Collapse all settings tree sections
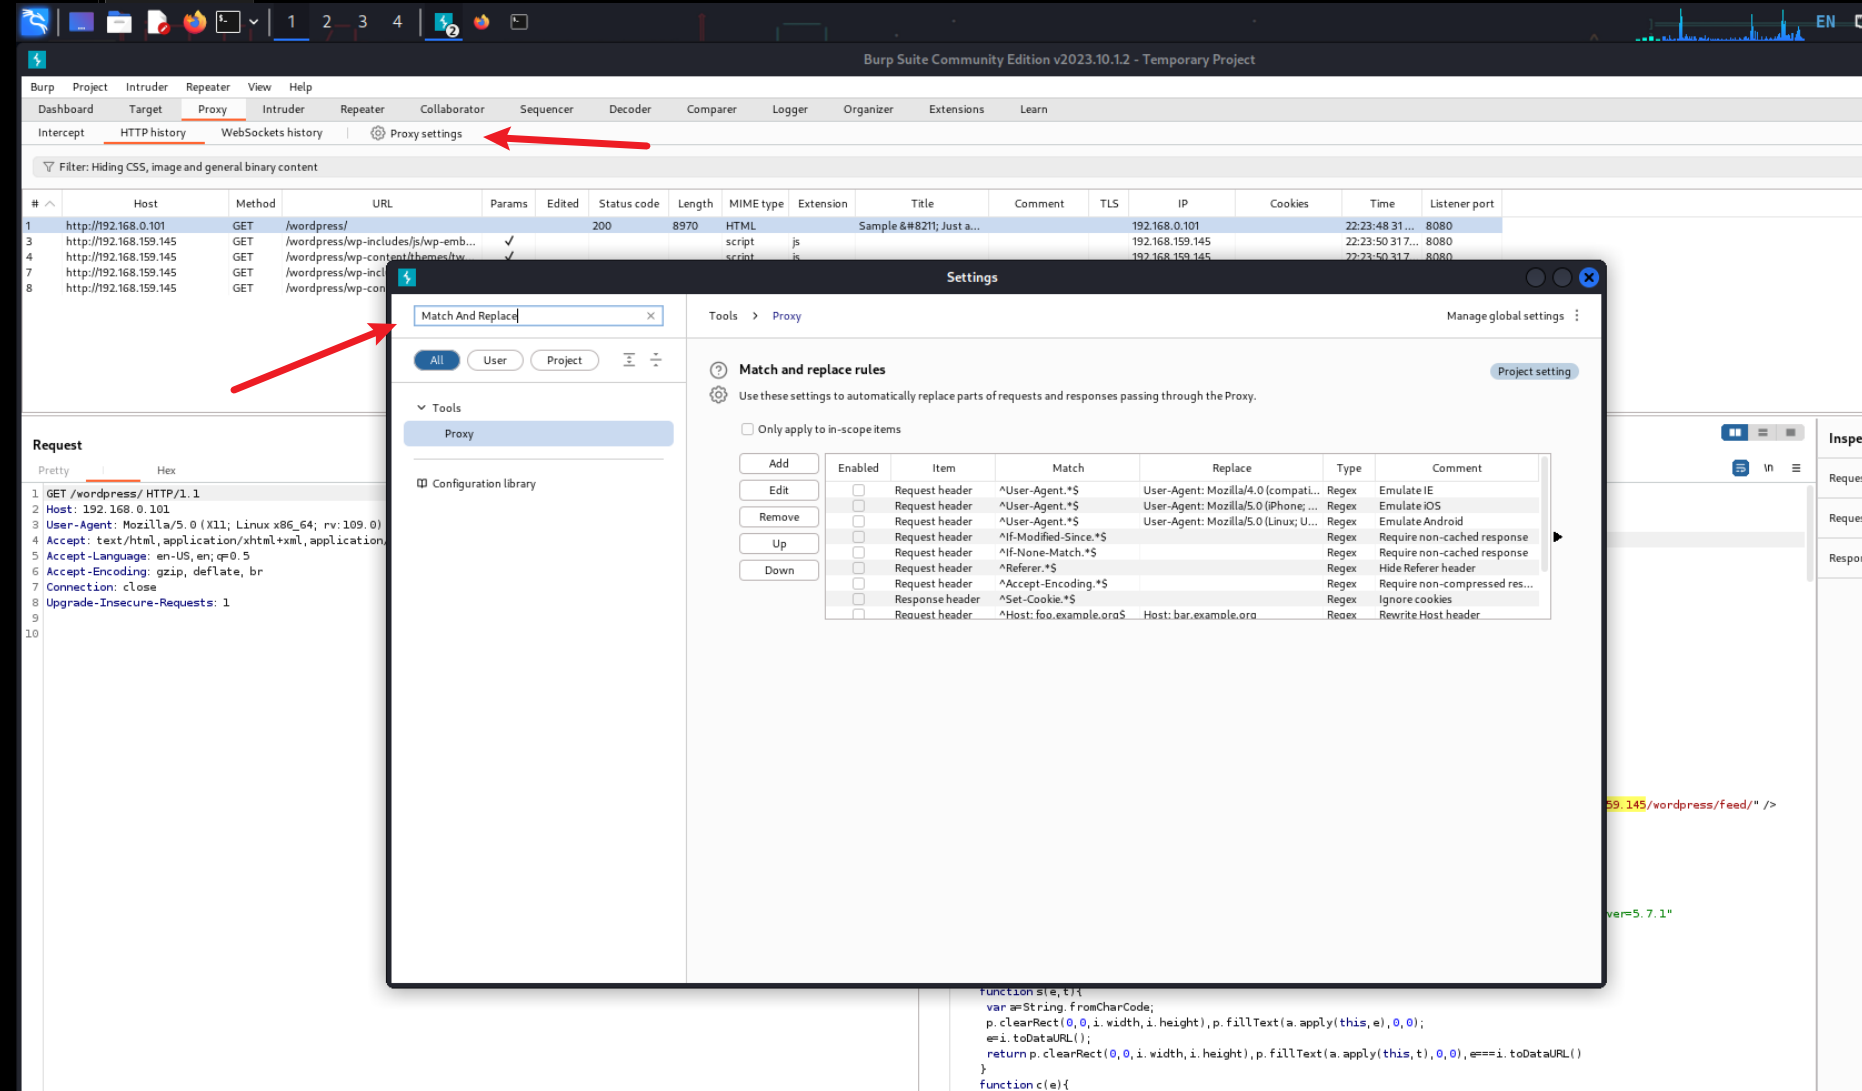The width and height of the screenshot is (1862, 1091). click(x=656, y=360)
